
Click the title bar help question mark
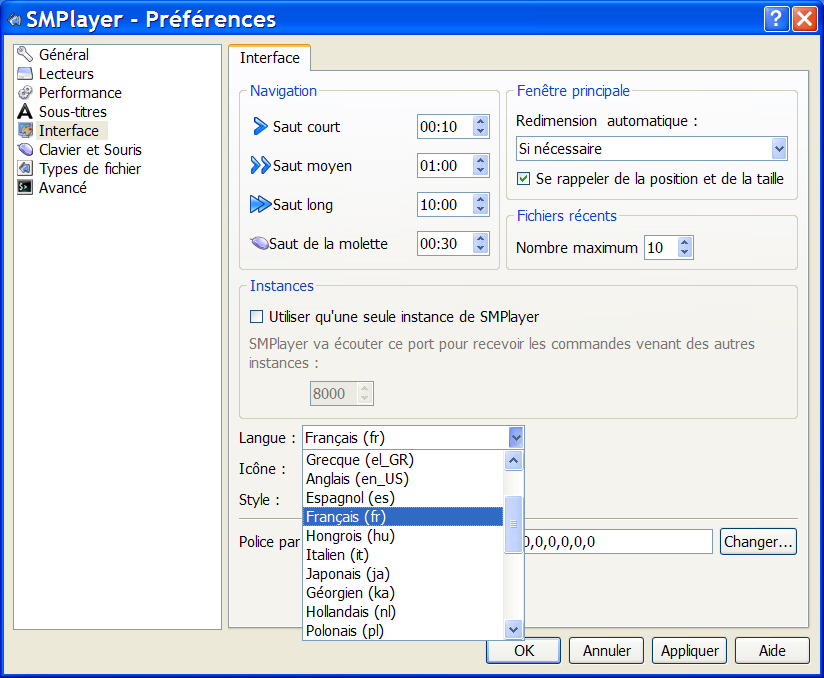pyautogui.click(x=776, y=19)
